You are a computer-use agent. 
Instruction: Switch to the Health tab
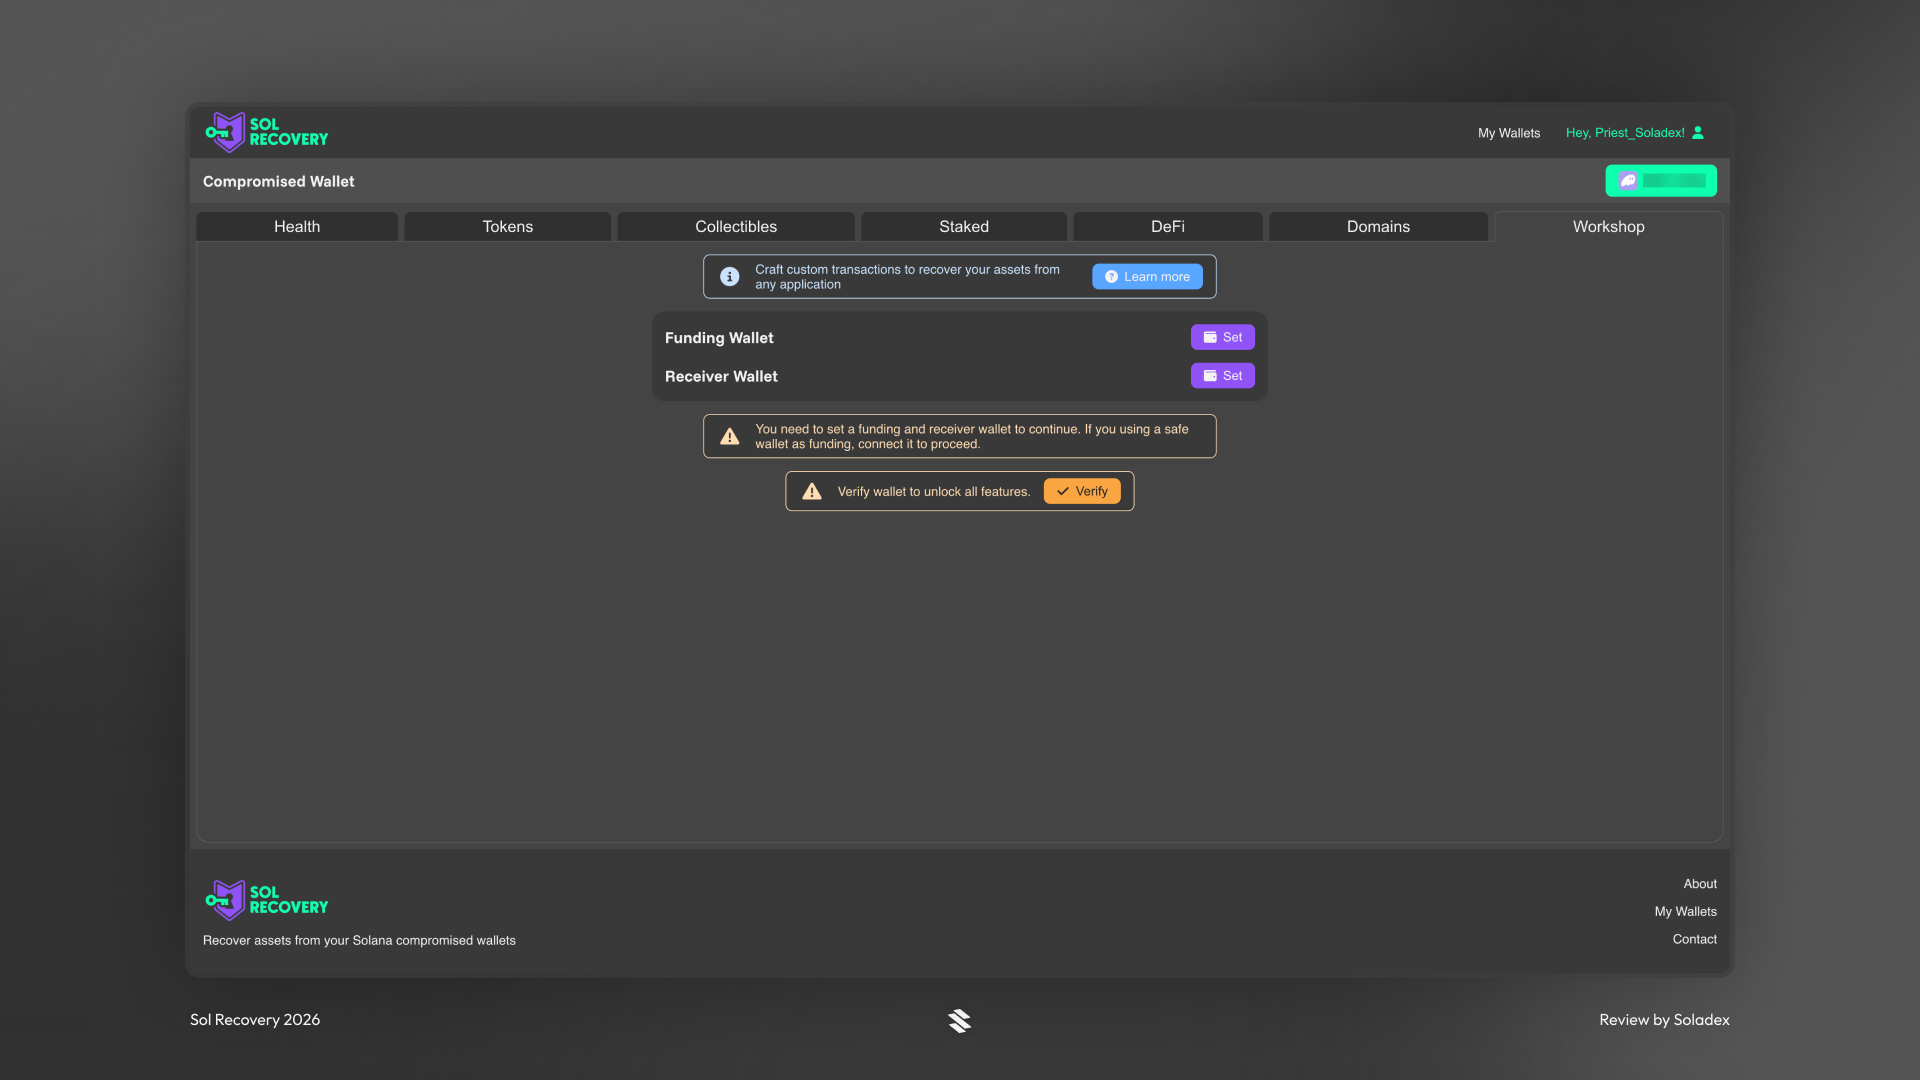point(296,226)
